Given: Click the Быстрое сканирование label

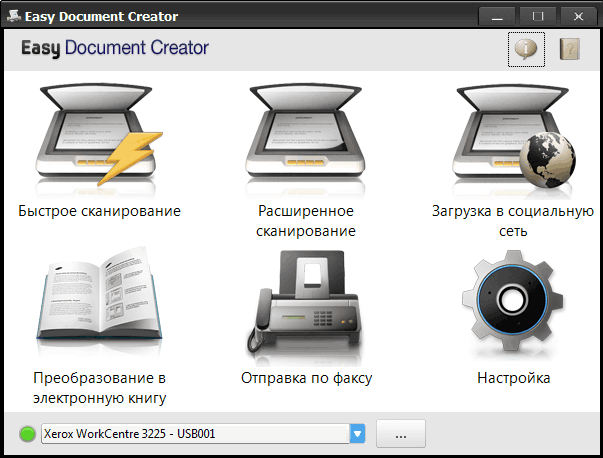Looking at the screenshot, I should pyautogui.click(x=99, y=211).
